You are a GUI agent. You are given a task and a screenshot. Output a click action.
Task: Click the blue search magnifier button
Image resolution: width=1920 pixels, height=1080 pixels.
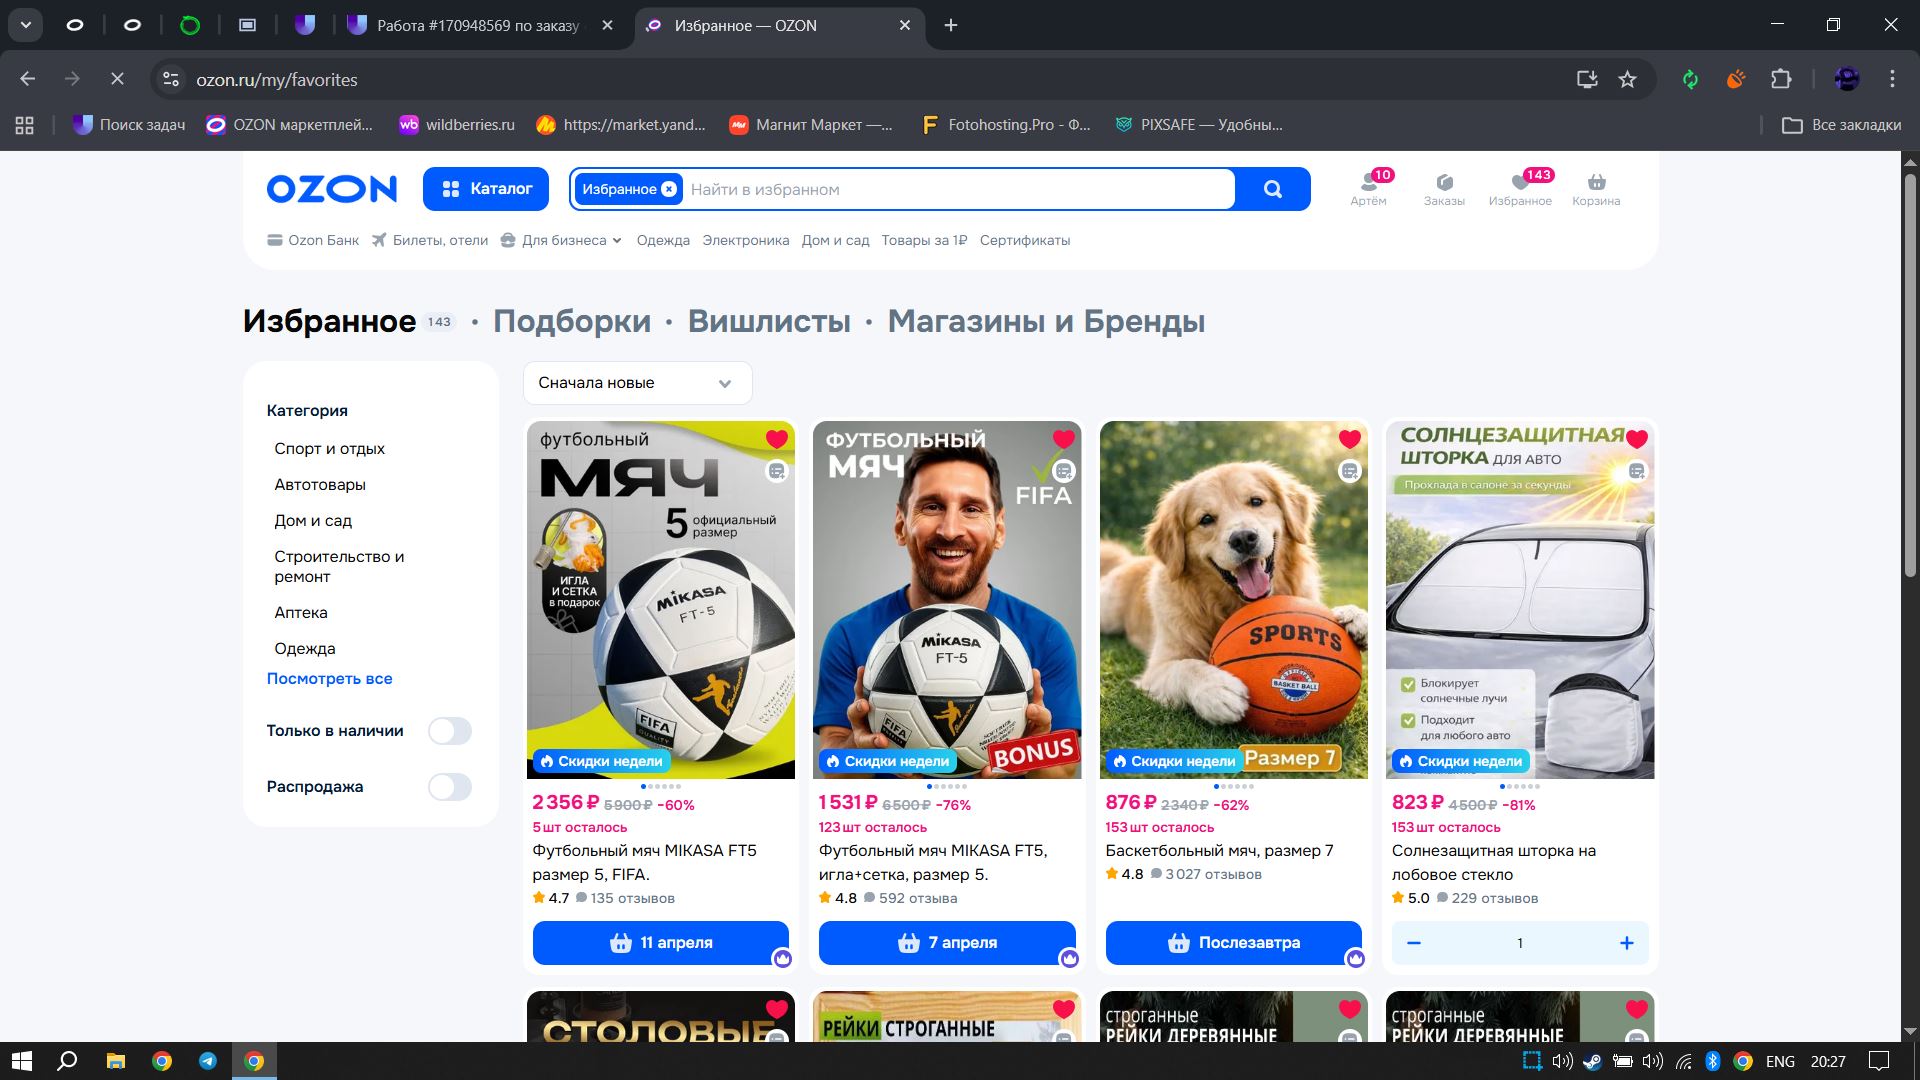click(1272, 189)
